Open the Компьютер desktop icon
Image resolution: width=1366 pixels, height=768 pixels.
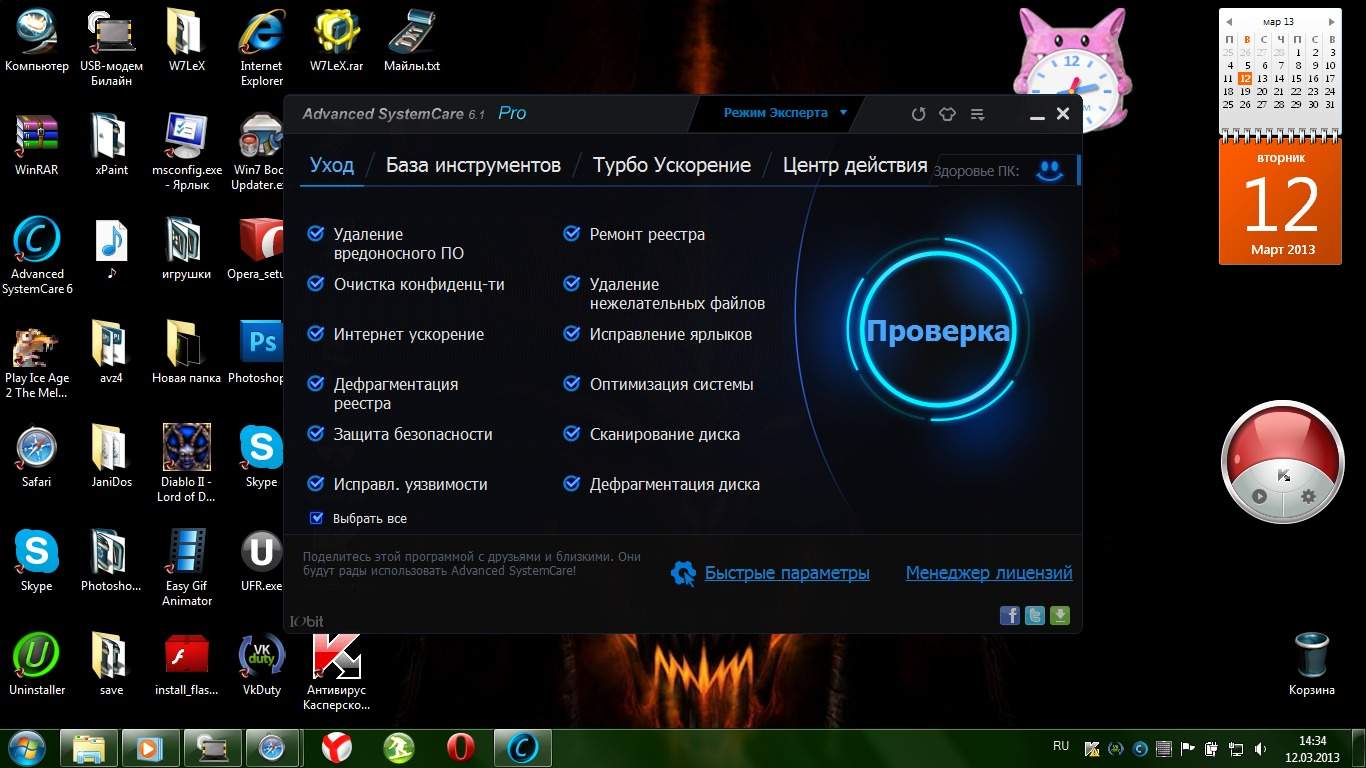[x=37, y=41]
